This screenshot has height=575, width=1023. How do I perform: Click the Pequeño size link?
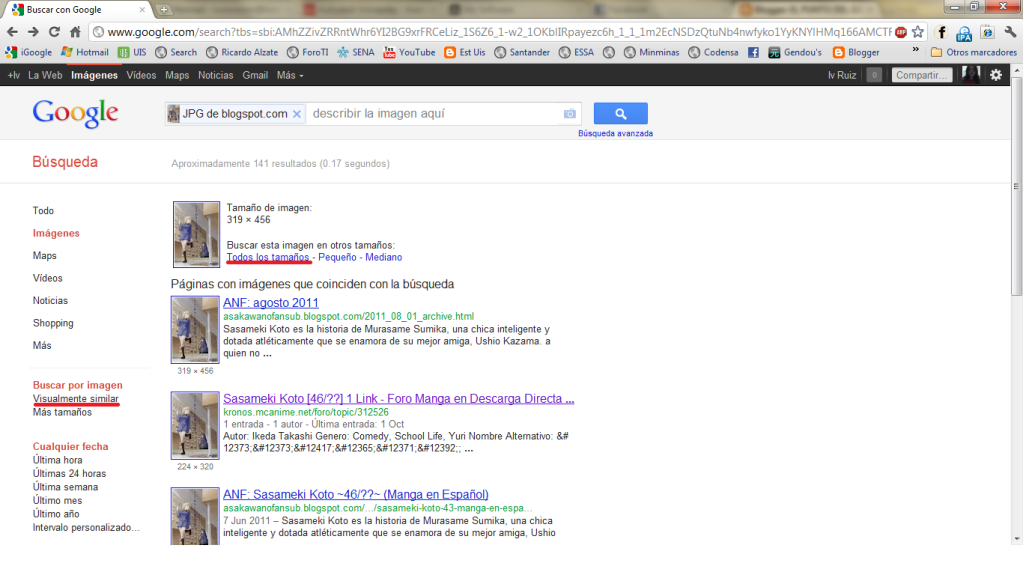[x=337, y=257]
